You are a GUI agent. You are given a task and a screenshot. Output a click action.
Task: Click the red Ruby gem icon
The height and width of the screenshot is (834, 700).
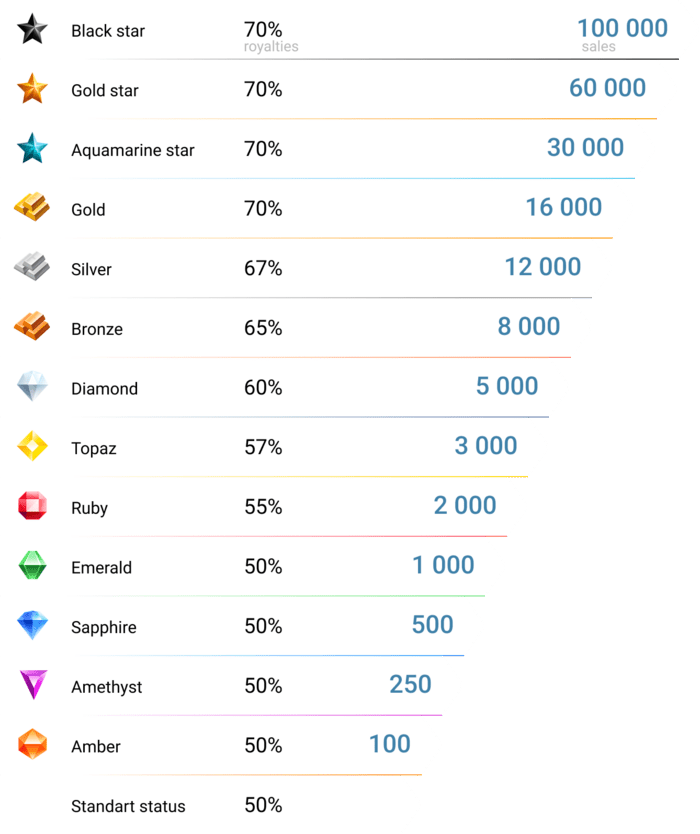click(32, 506)
